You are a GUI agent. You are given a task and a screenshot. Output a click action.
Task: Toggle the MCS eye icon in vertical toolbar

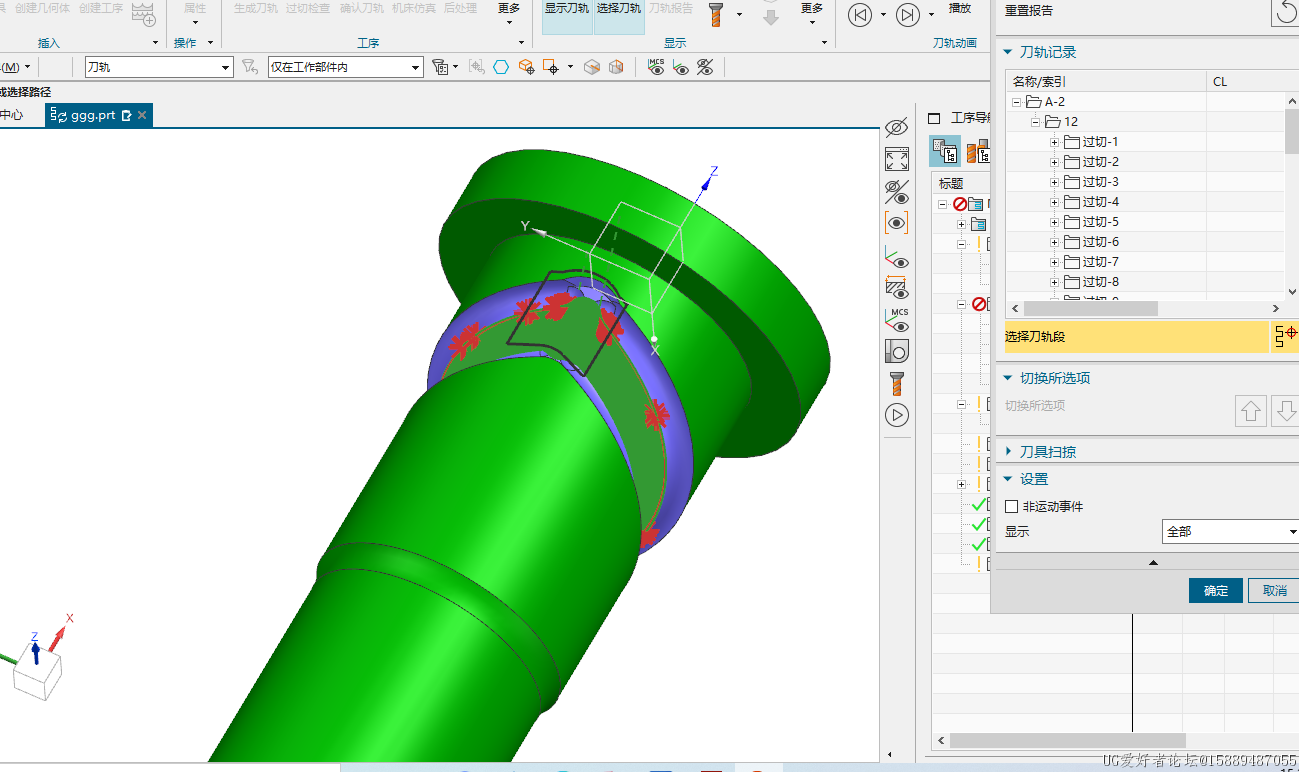(898, 320)
